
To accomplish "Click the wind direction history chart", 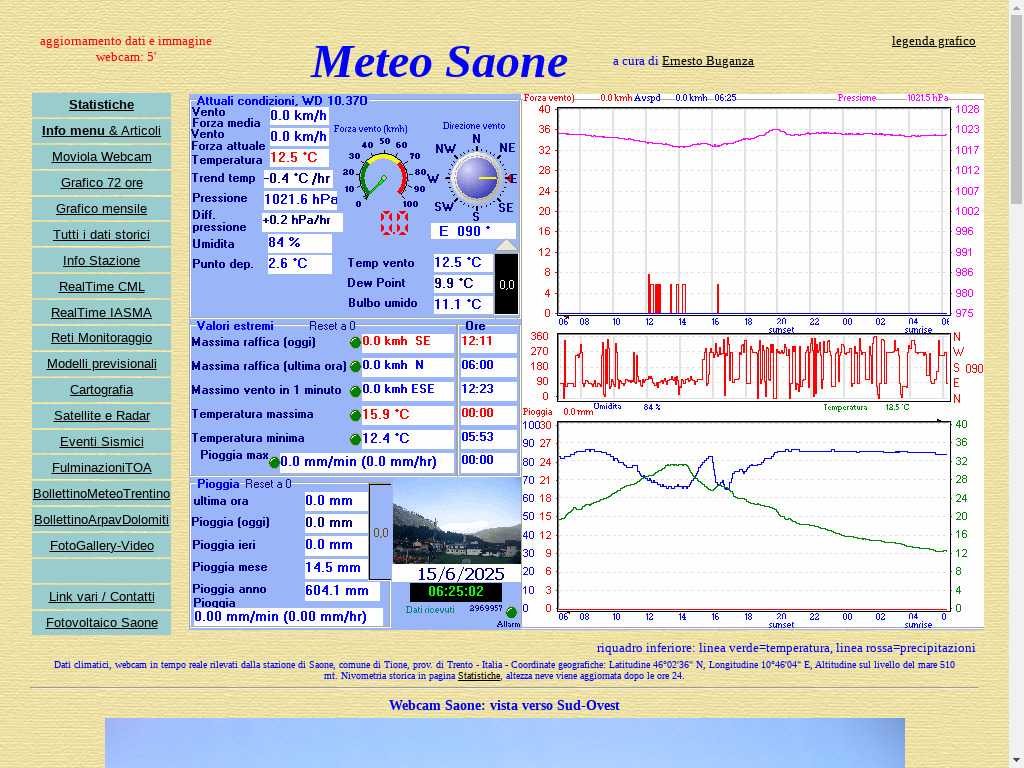I will point(752,366).
